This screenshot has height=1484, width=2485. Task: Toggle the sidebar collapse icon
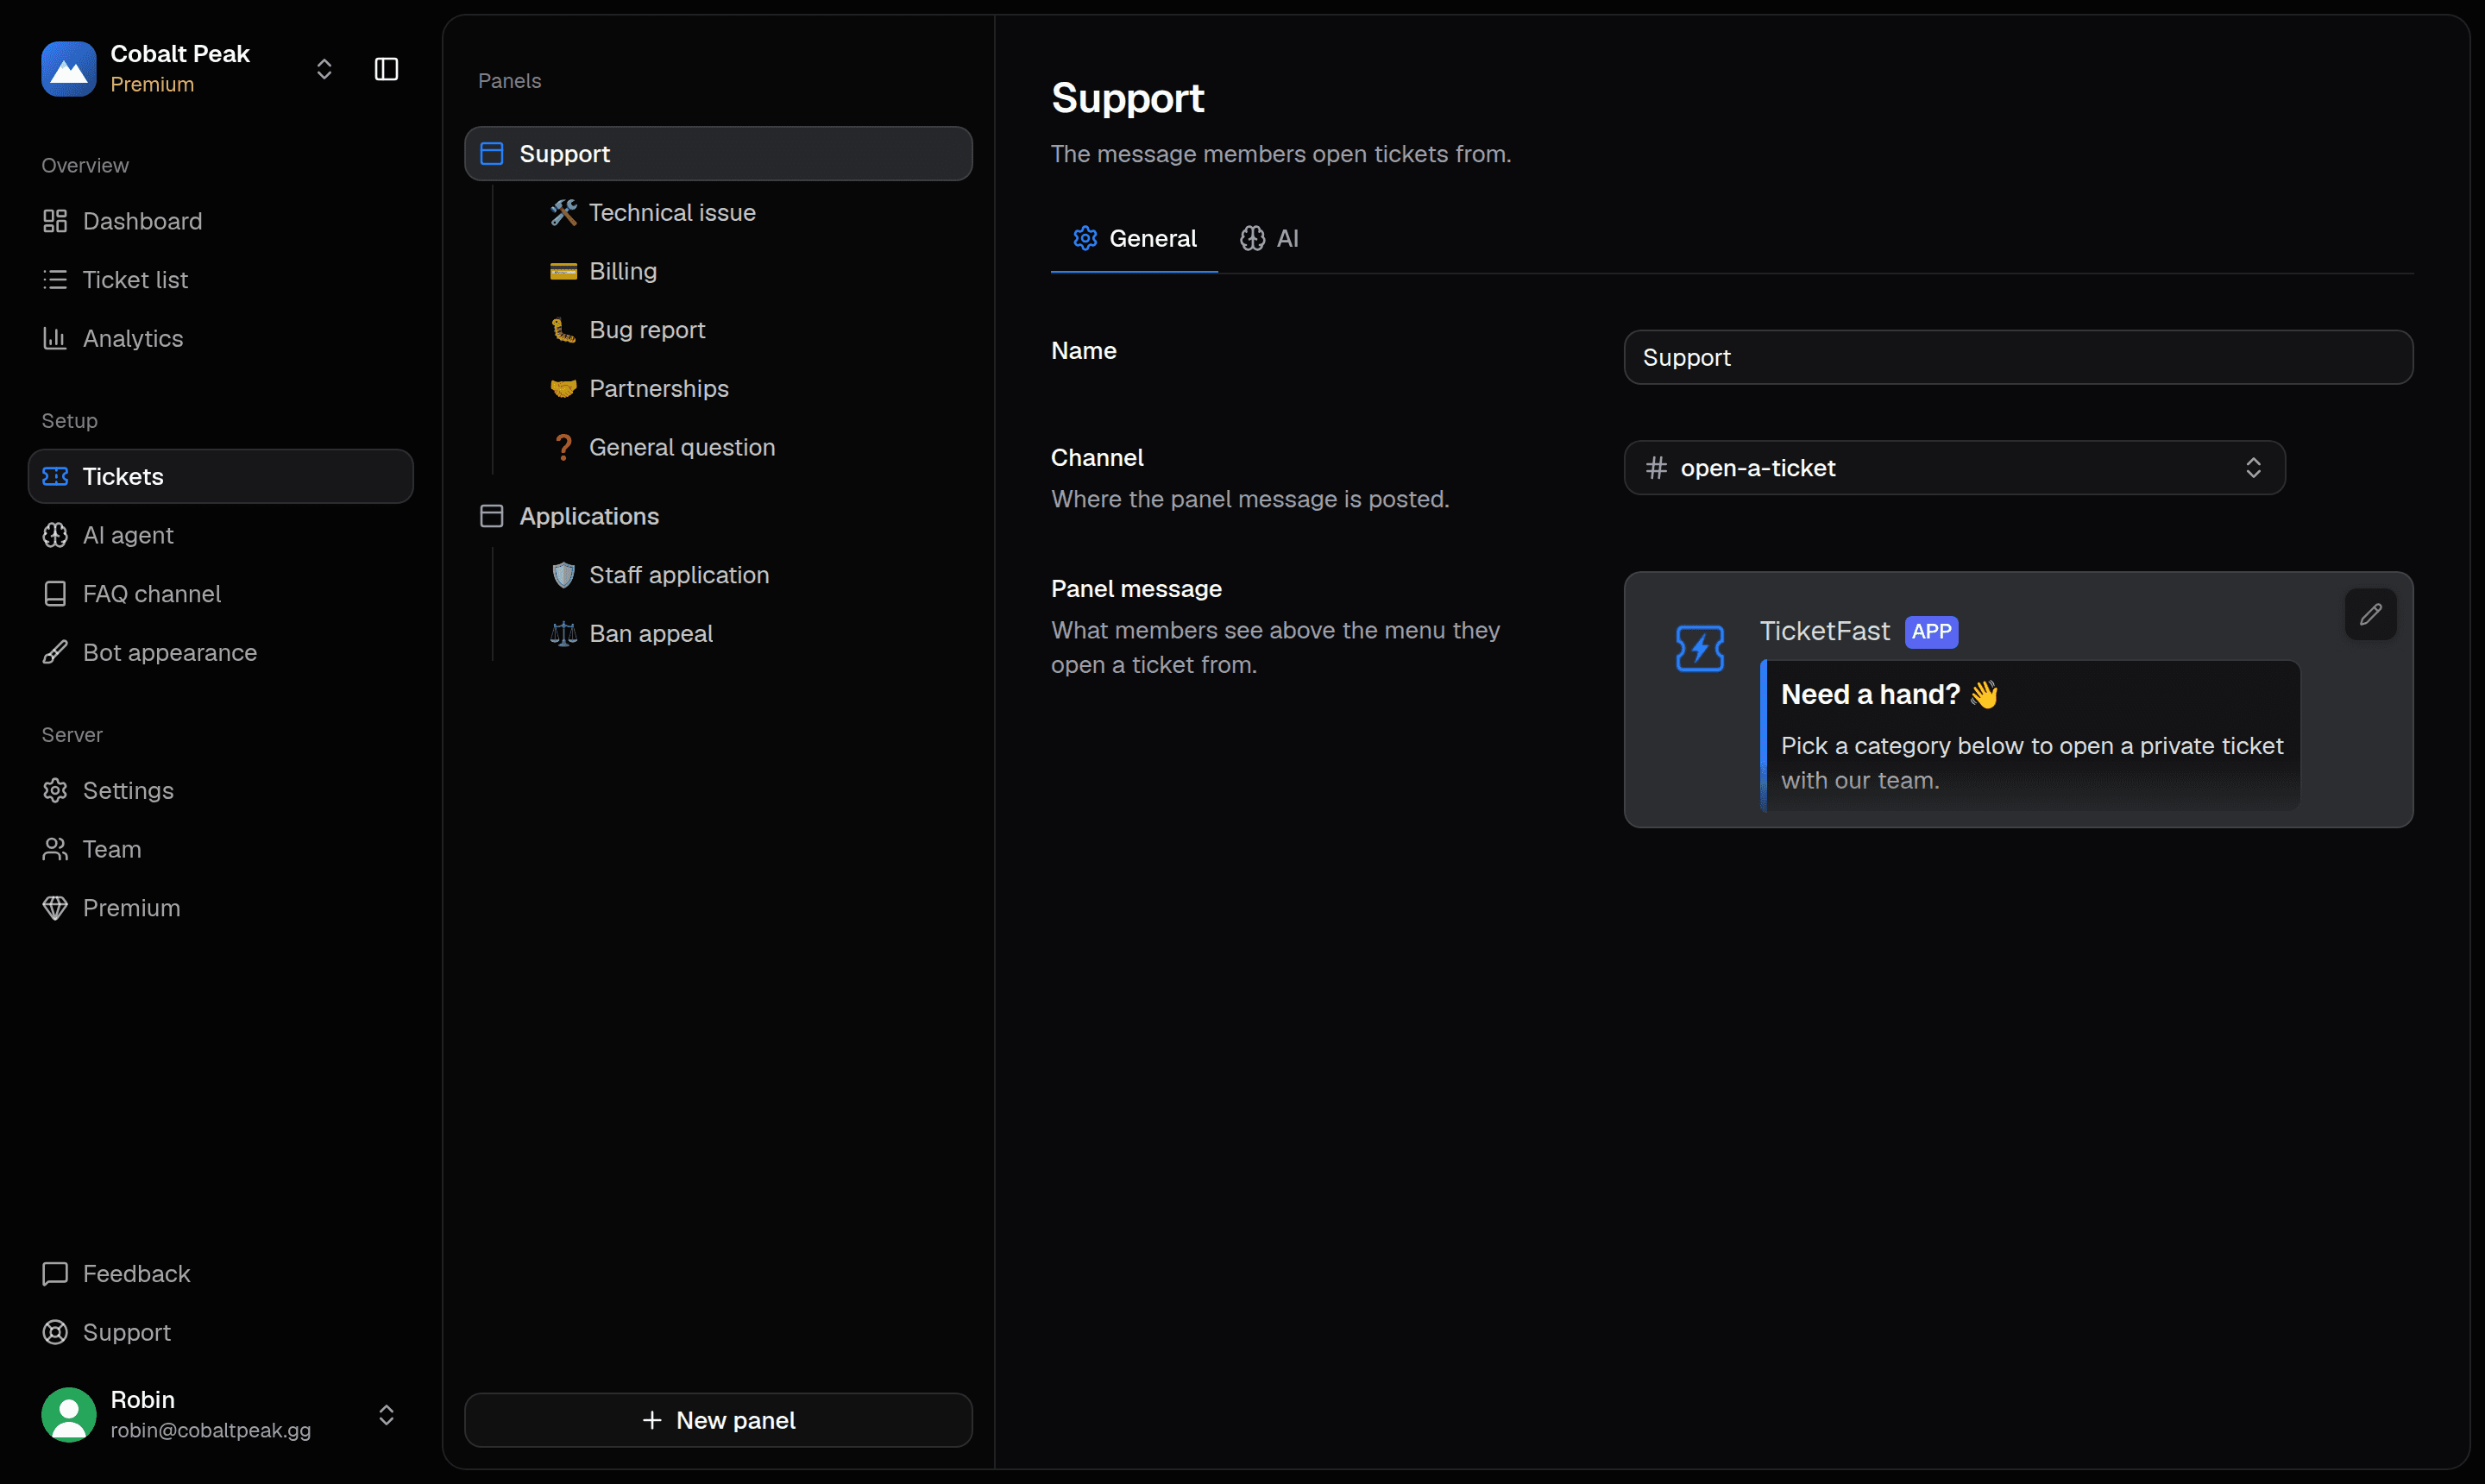[386, 69]
